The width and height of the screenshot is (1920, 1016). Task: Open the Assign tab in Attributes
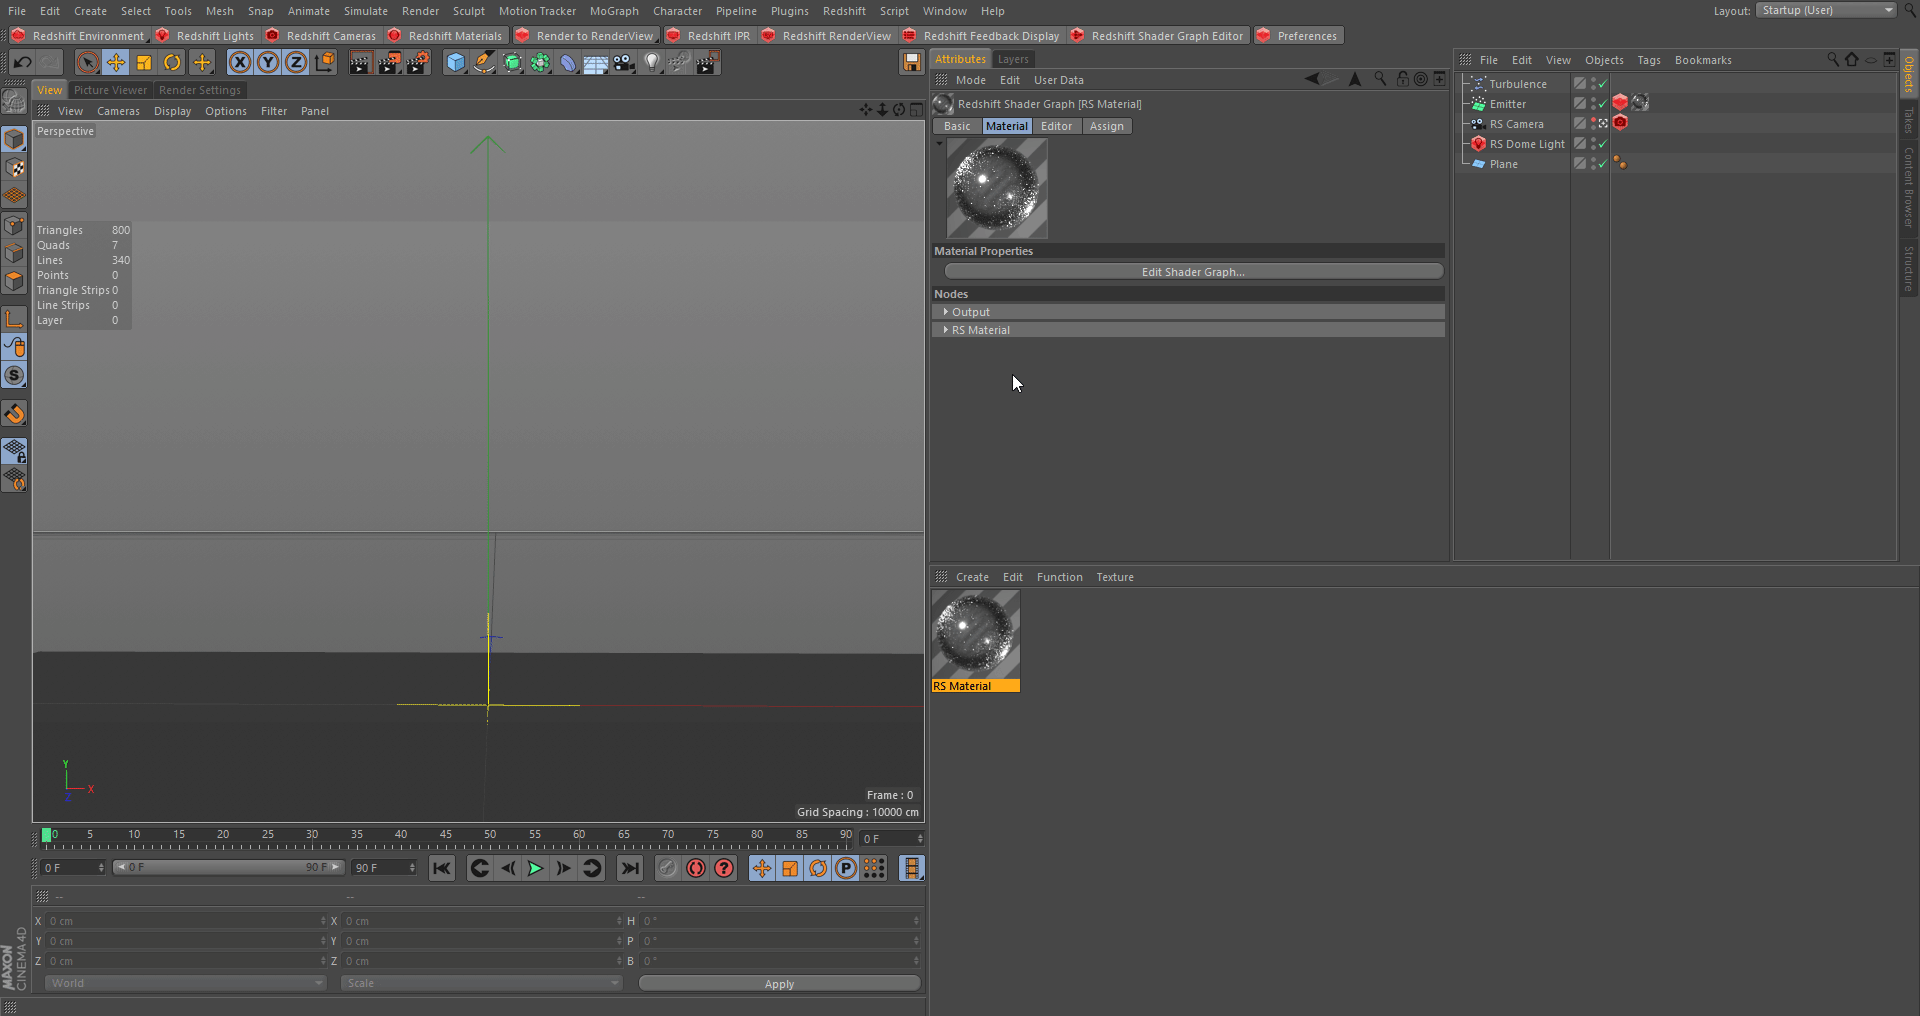[1106, 126]
